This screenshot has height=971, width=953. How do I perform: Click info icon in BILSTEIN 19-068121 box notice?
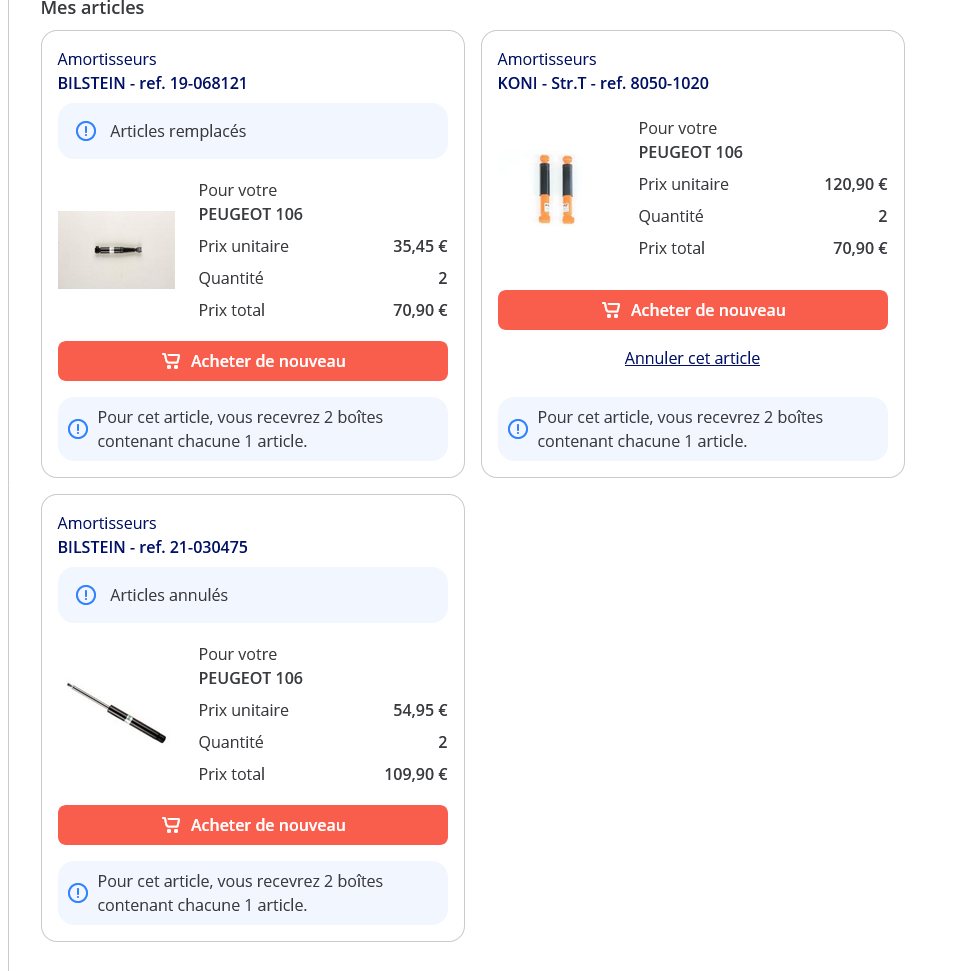pyautogui.click(x=78, y=429)
